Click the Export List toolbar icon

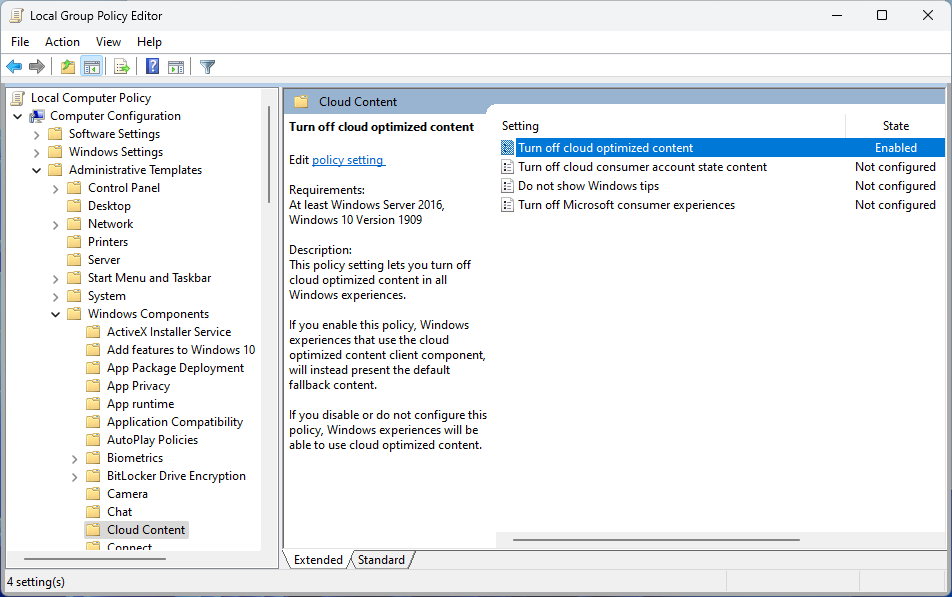coord(120,66)
